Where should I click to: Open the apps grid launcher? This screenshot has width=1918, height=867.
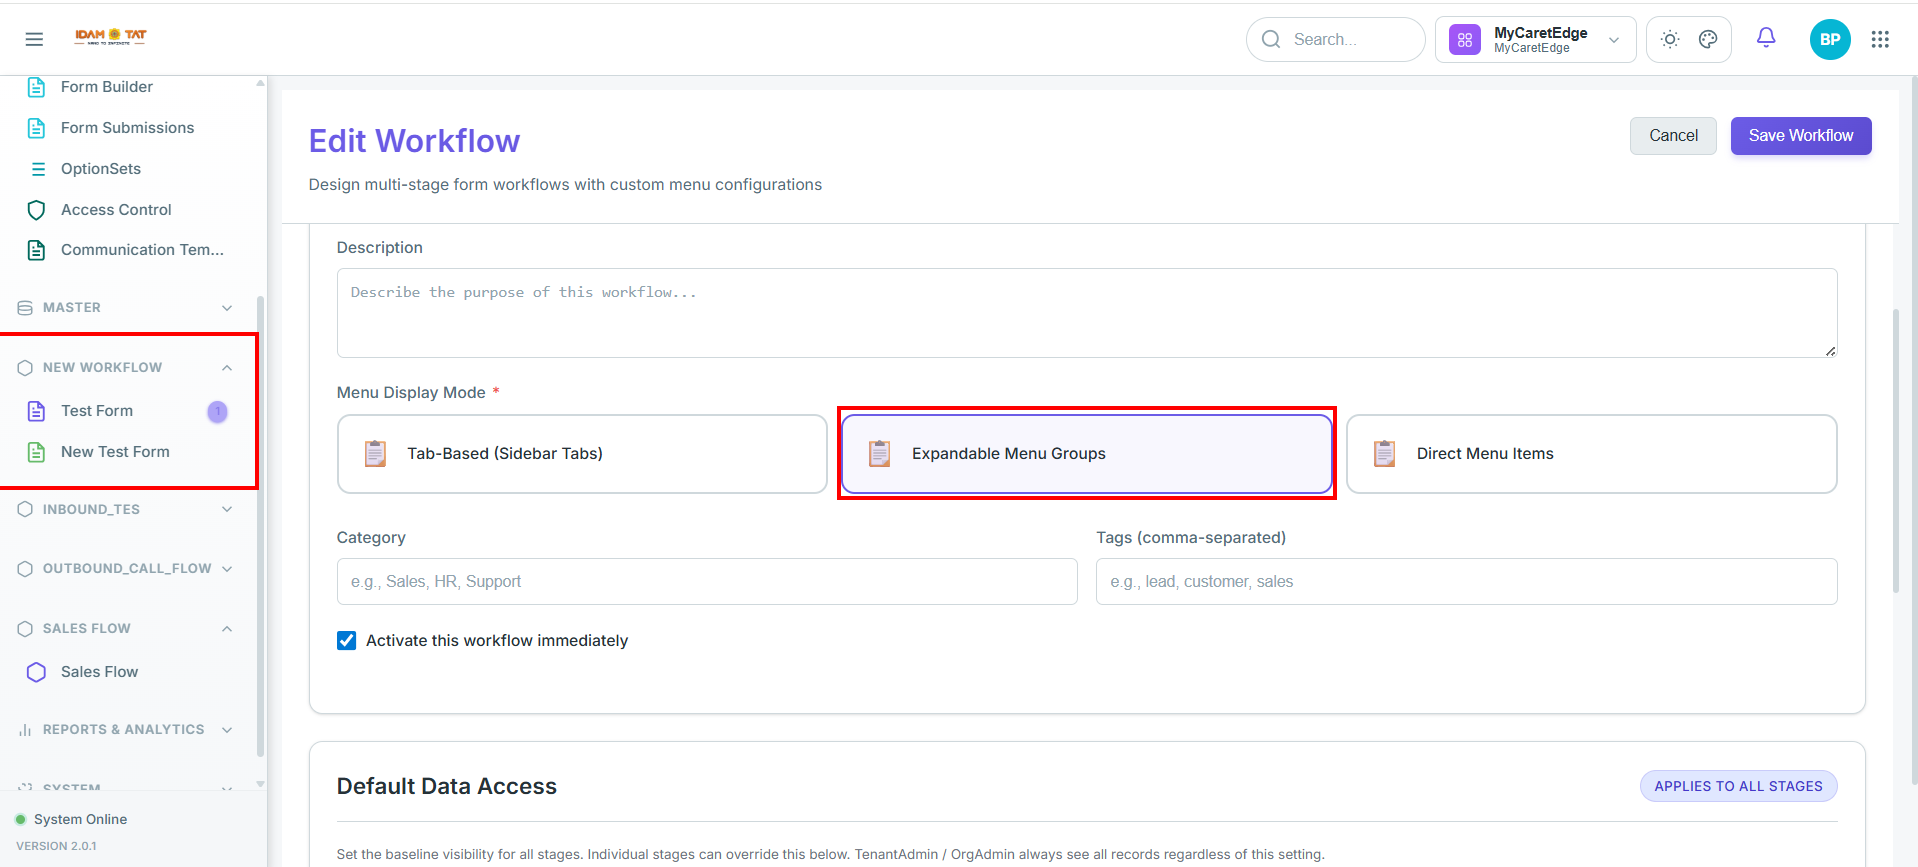point(1880,39)
